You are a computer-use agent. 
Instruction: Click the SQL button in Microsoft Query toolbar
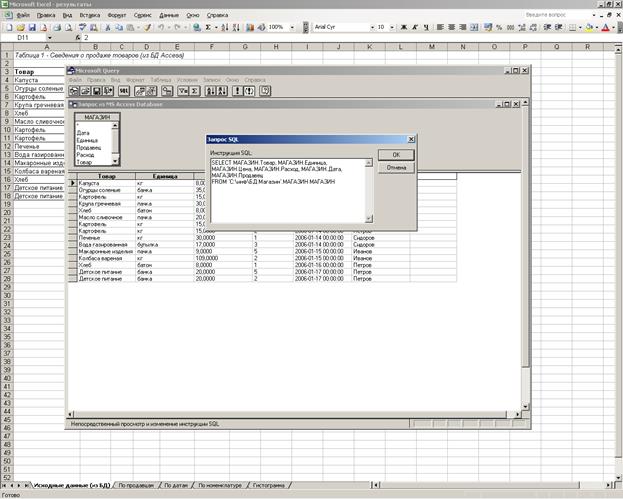[124, 91]
